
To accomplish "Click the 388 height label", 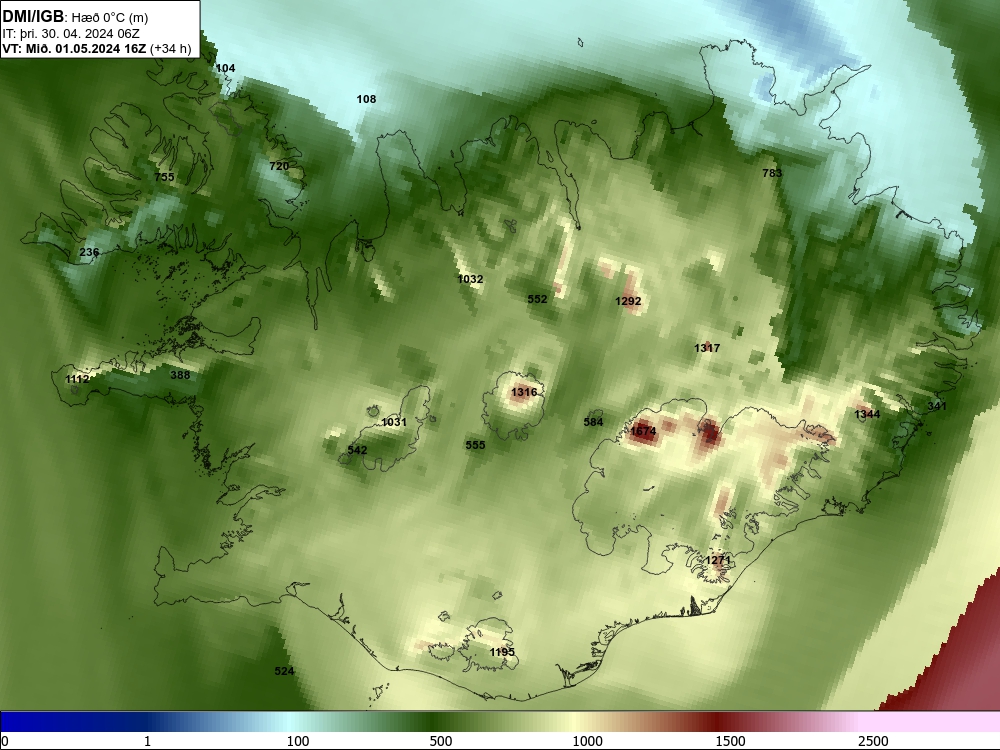I will pyautogui.click(x=180, y=375).
